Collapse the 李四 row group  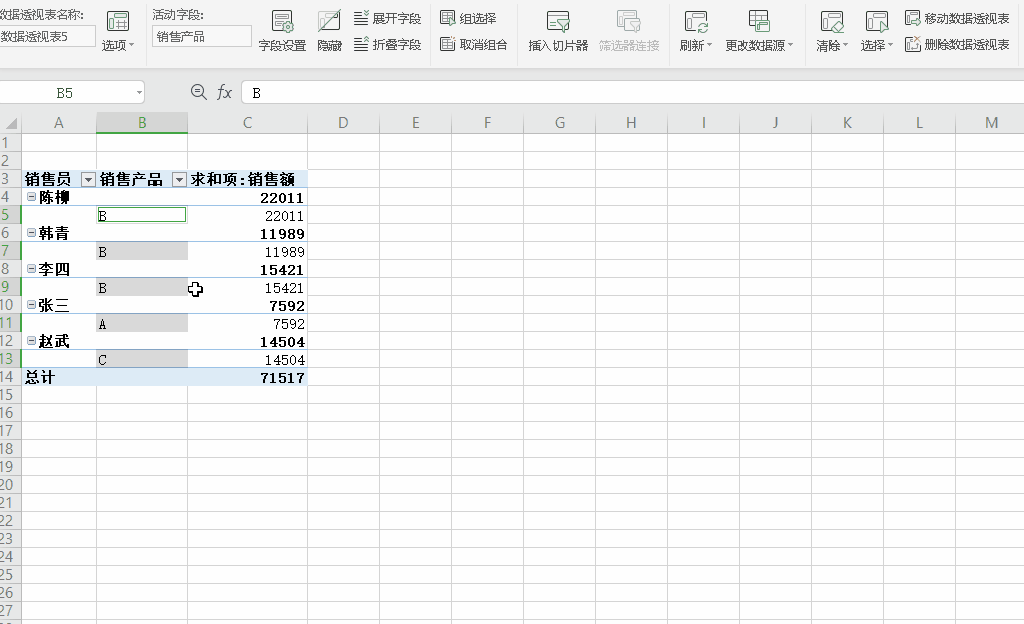[x=31, y=270]
